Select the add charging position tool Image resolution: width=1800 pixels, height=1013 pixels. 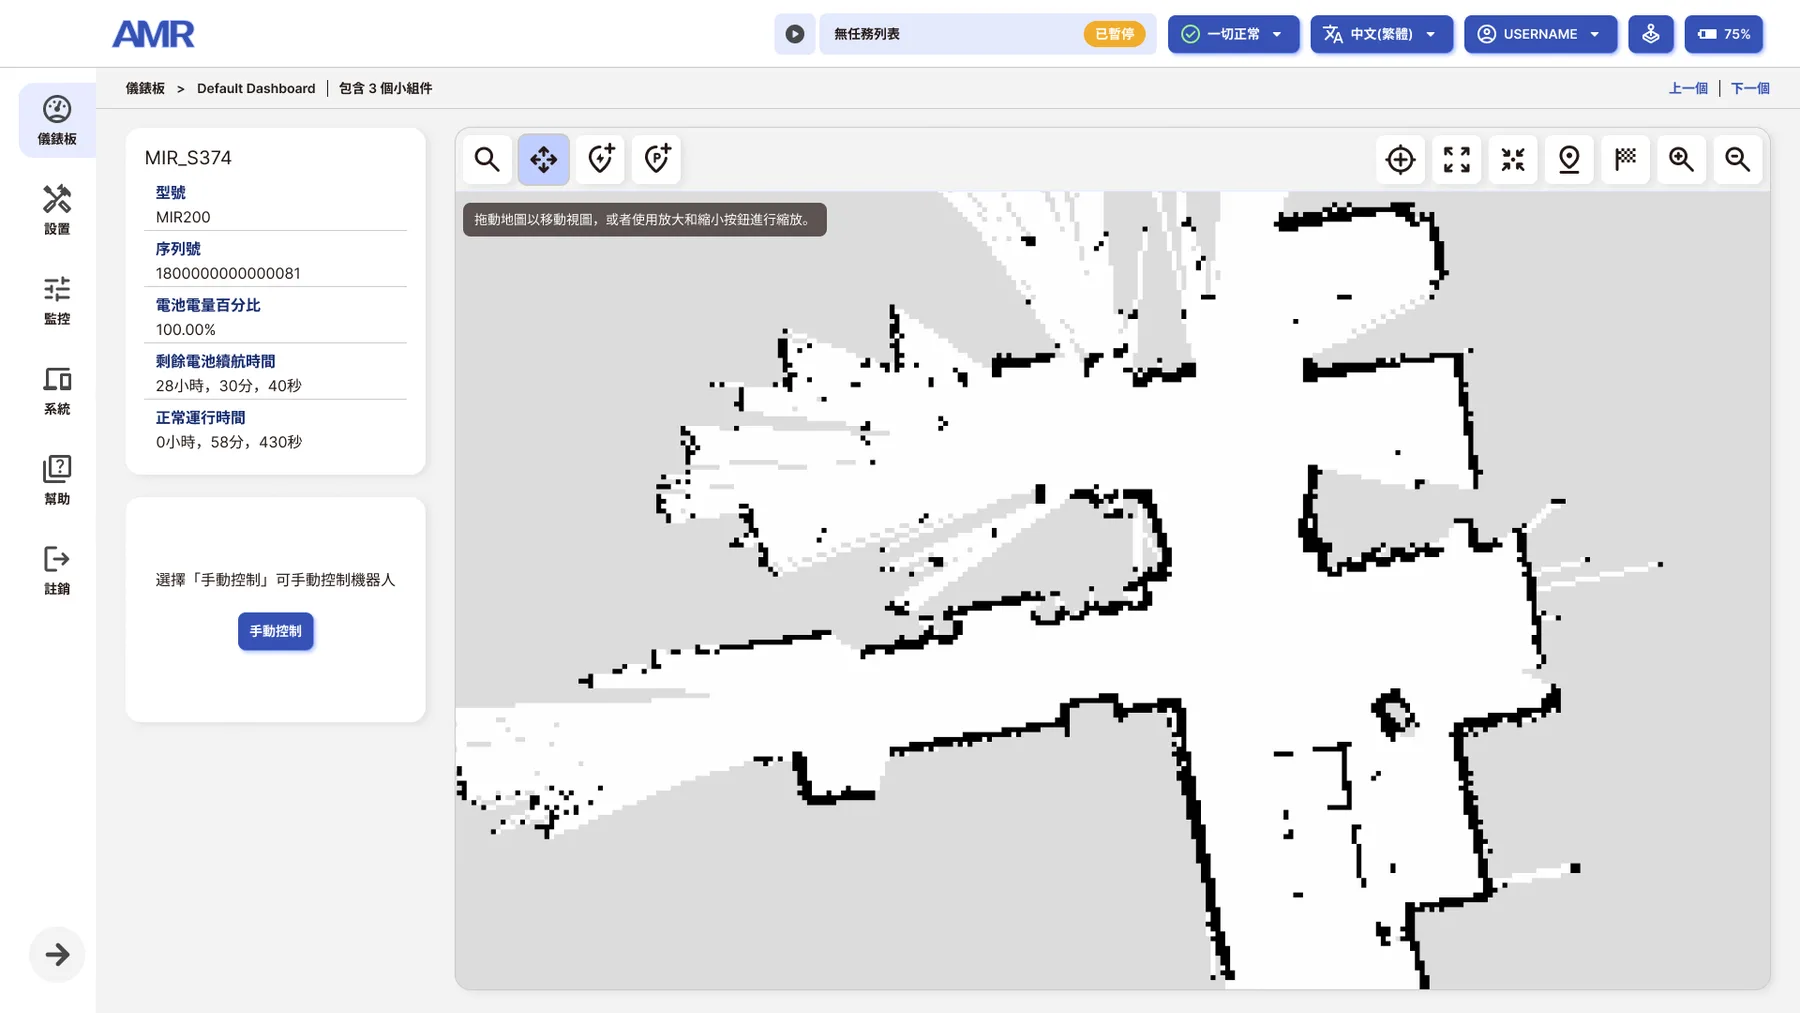pyautogui.click(x=600, y=159)
